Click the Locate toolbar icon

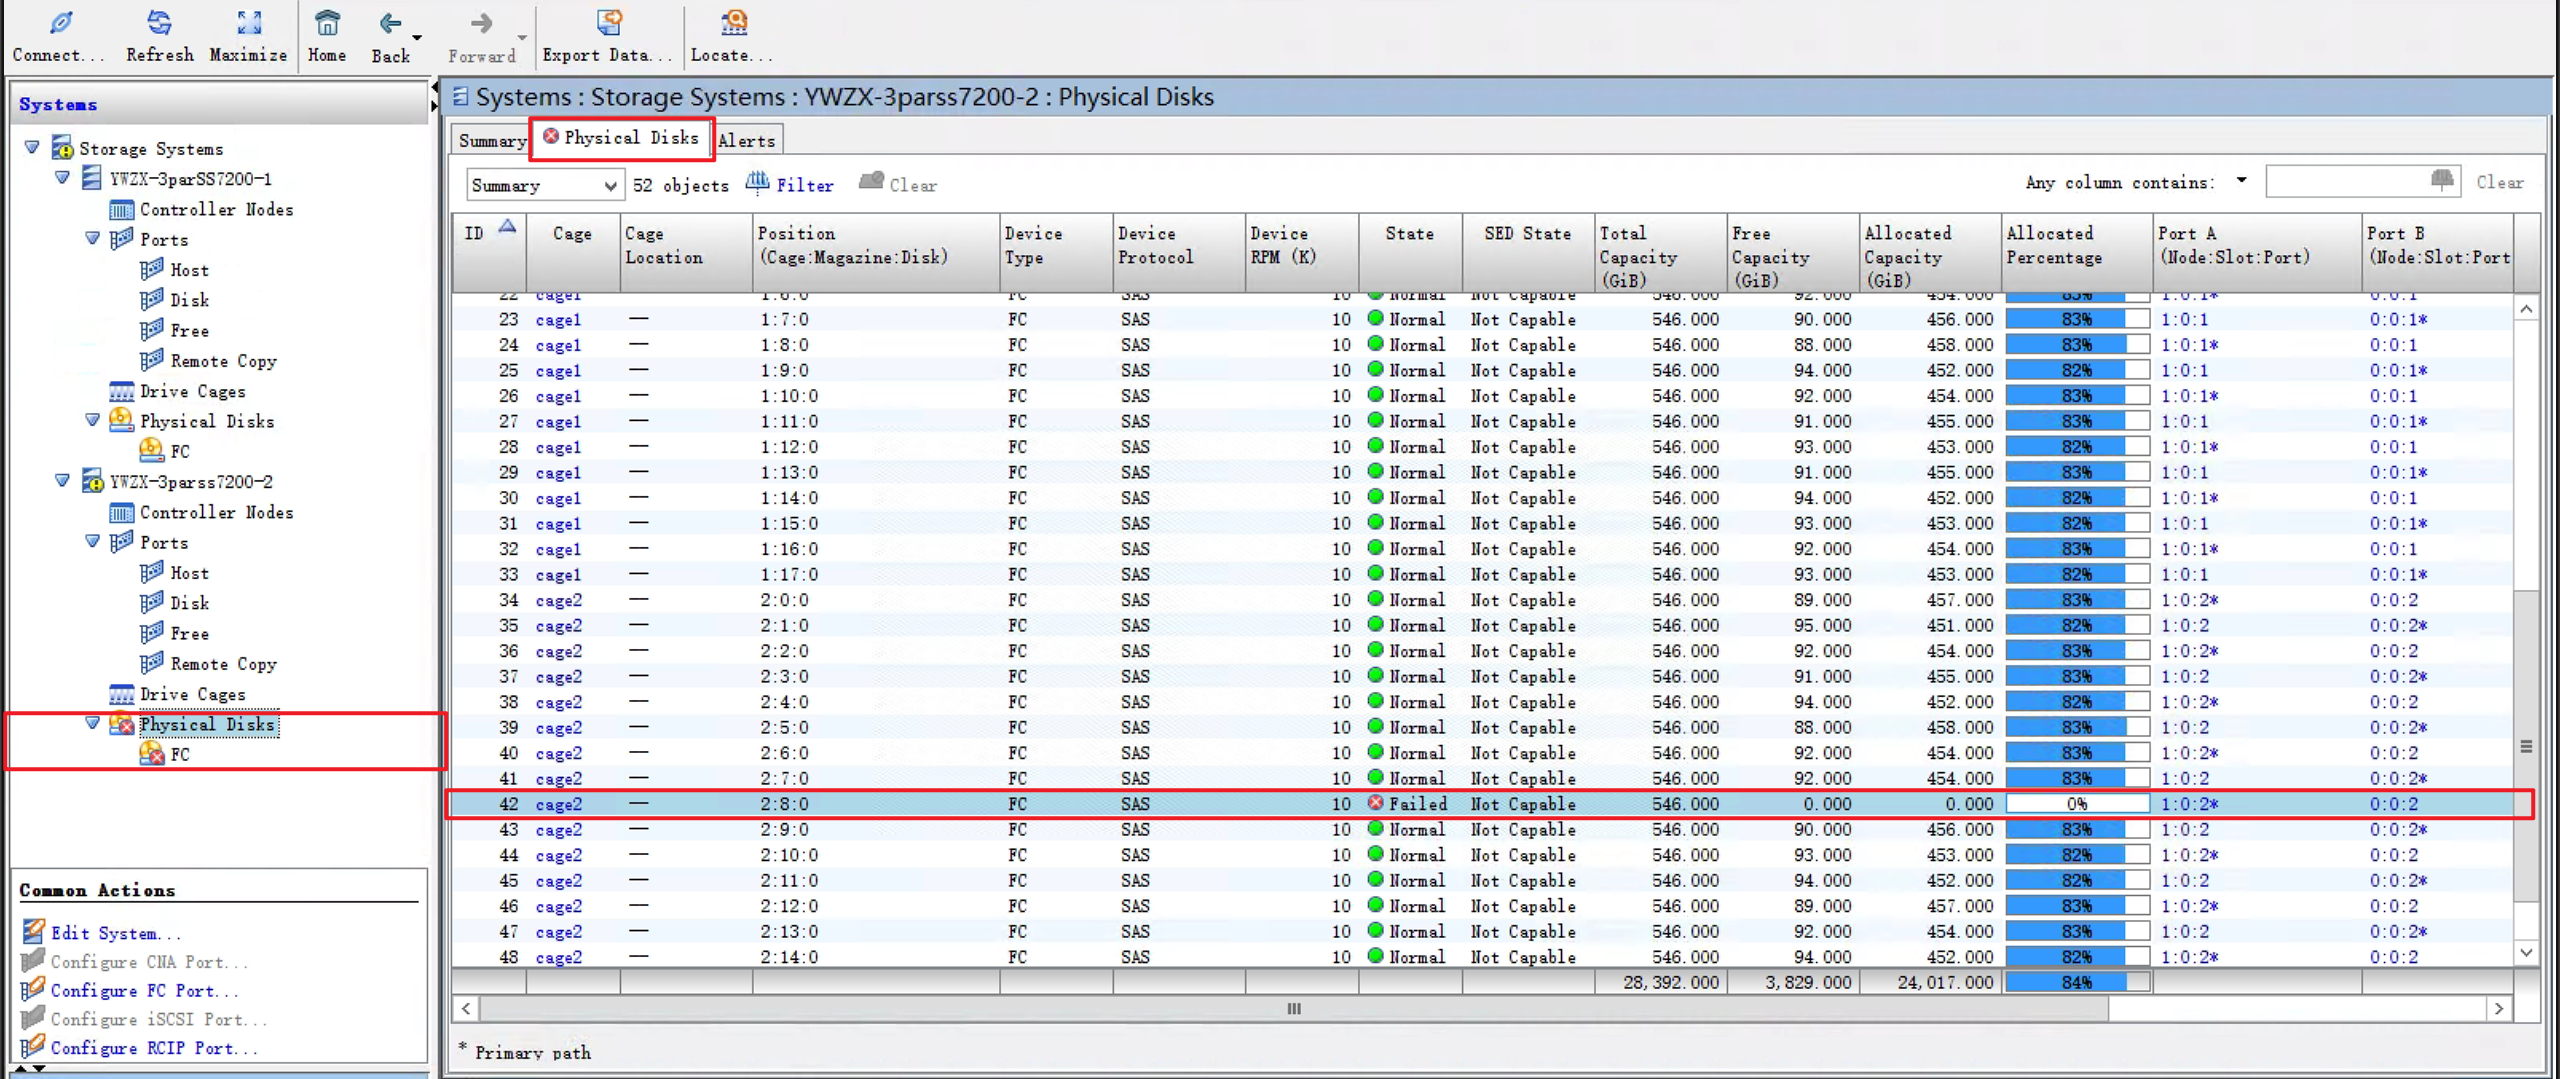[x=733, y=23]
